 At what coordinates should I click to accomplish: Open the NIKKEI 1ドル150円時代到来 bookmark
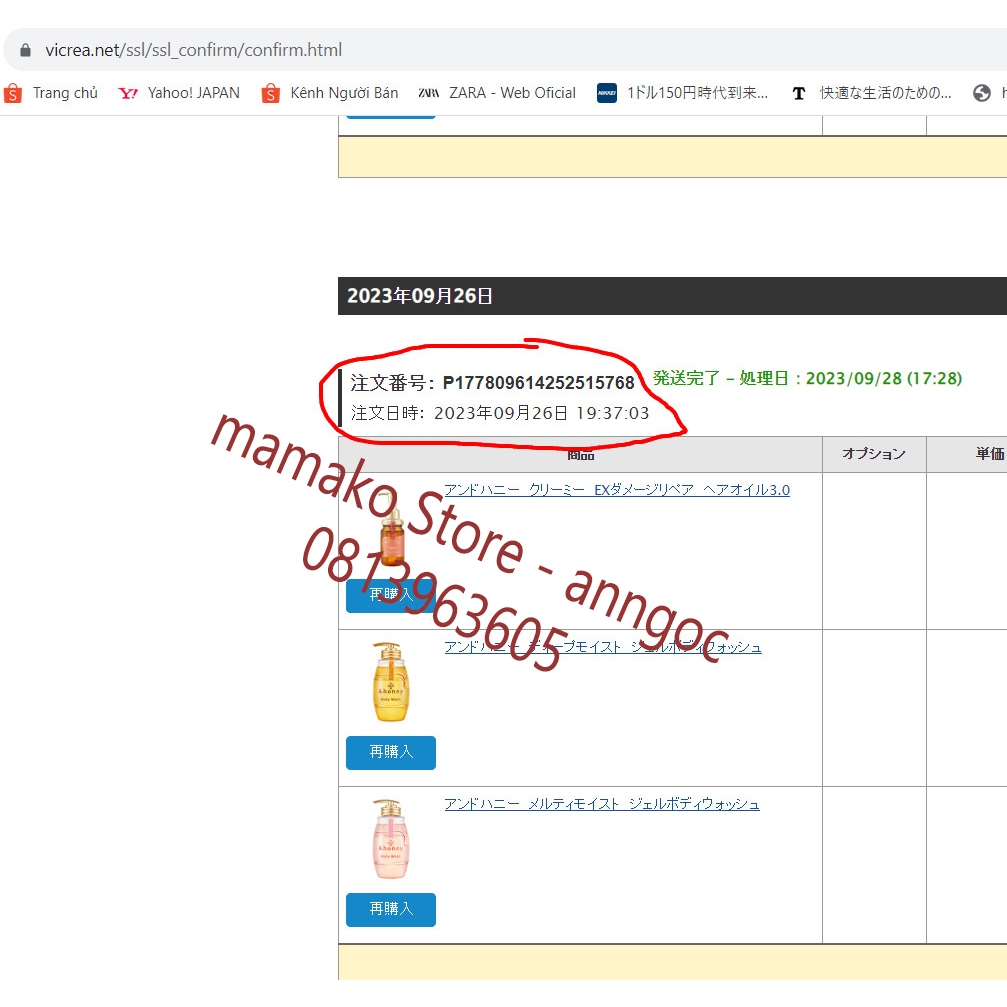point(685,92)
